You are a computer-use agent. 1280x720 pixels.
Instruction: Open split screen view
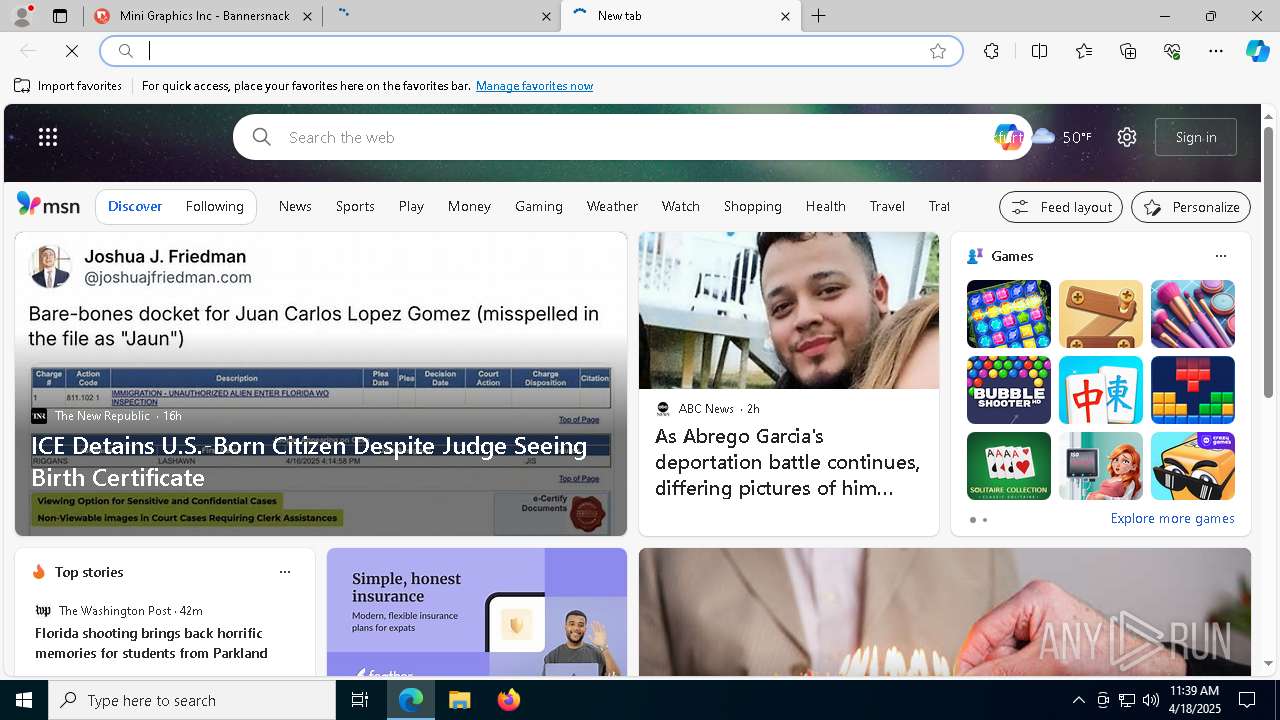click(x=1039, y=51)
